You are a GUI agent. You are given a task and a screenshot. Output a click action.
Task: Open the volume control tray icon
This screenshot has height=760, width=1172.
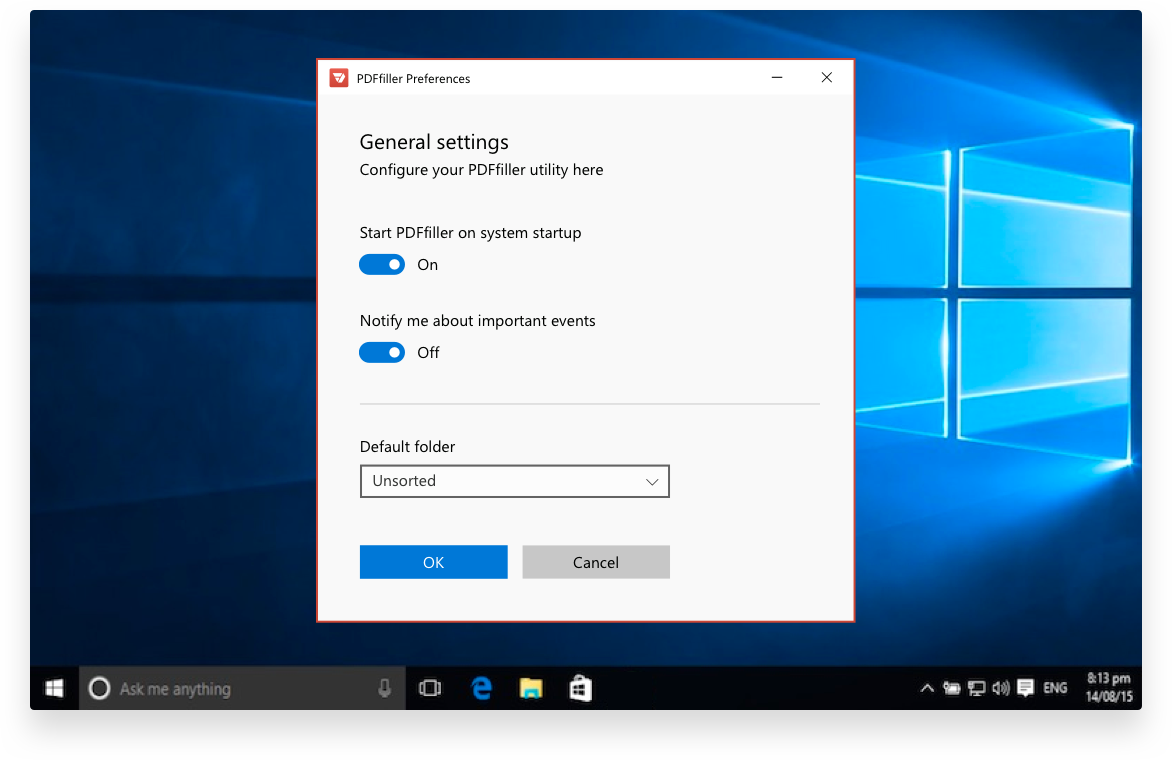(1001, 688)
